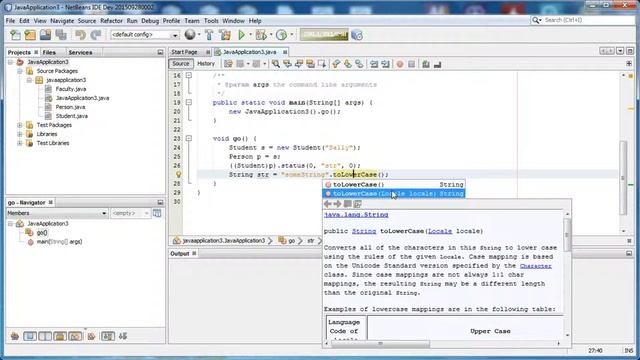Click the Debug Project toolbar icon

261,35
